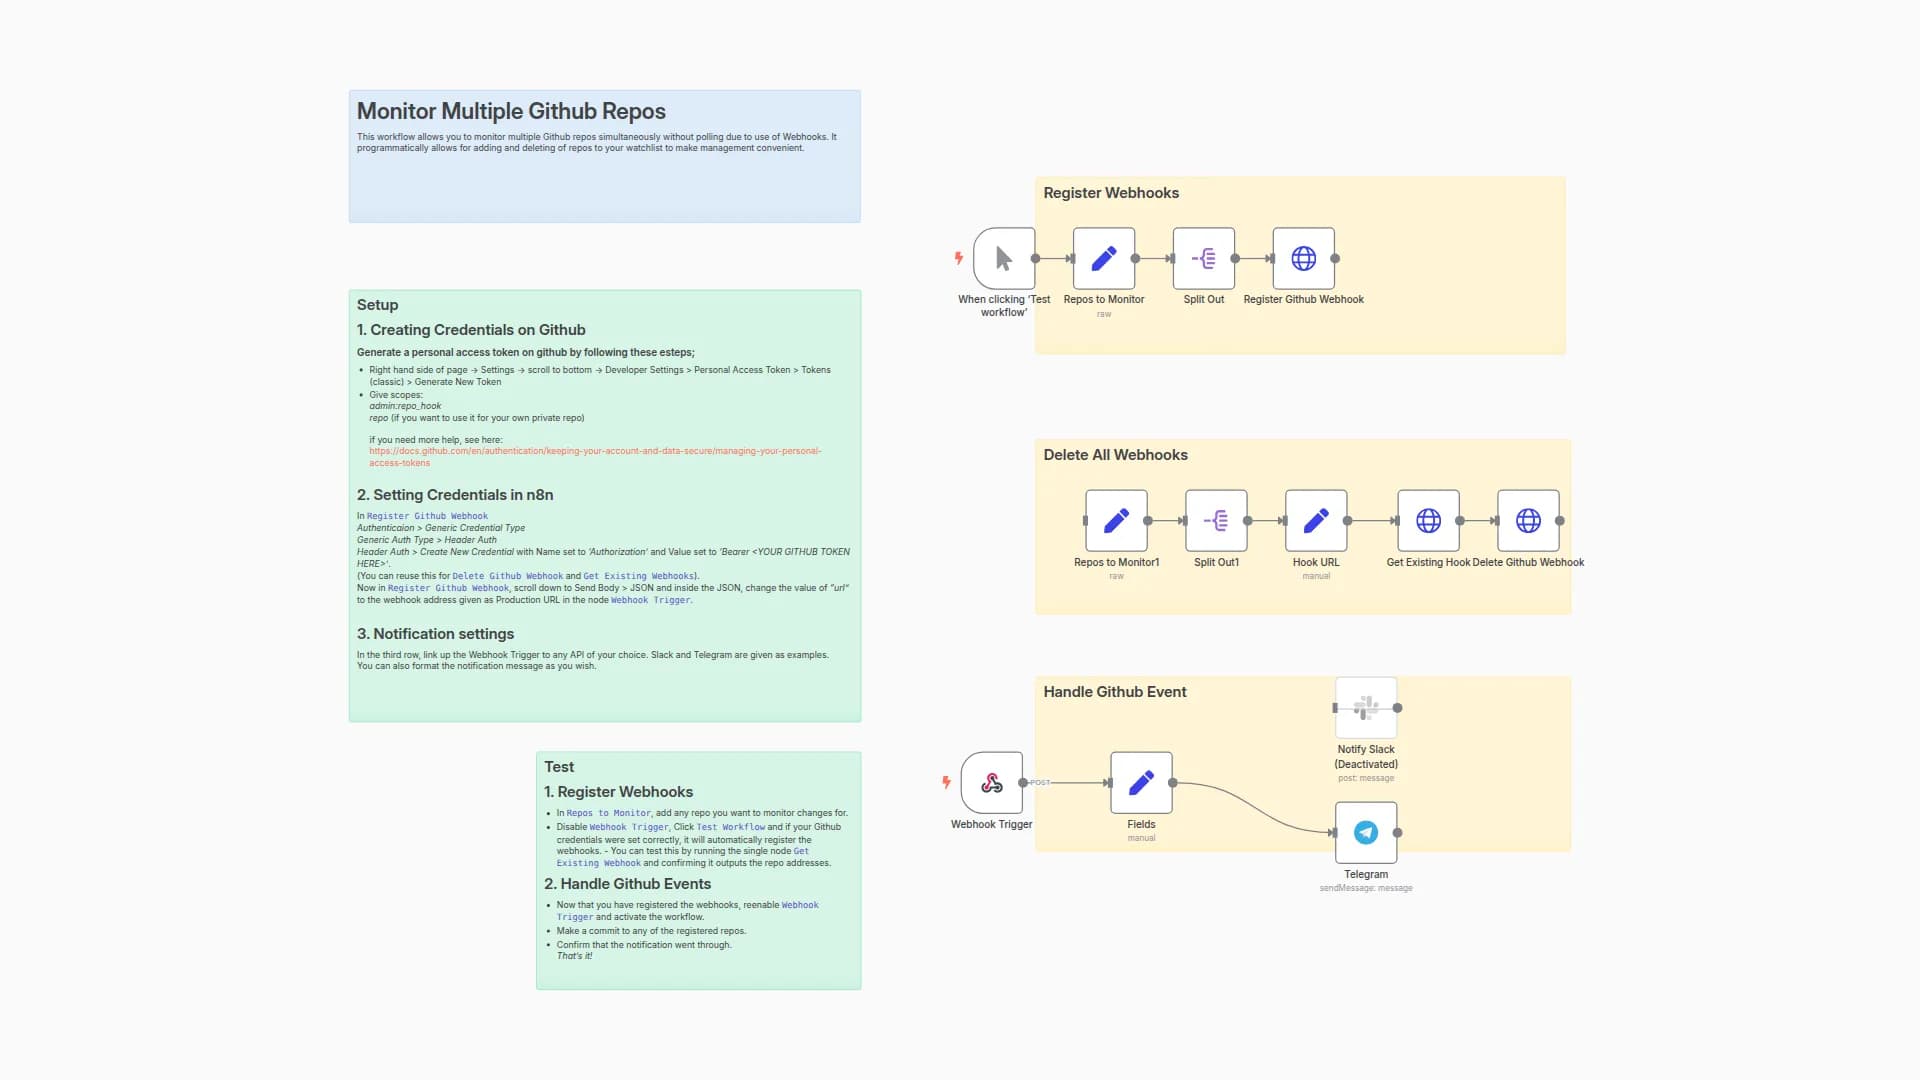Open the Webhook Trigger node
The width and height of the screenshot is (1920, 1080).
(992, 783)
